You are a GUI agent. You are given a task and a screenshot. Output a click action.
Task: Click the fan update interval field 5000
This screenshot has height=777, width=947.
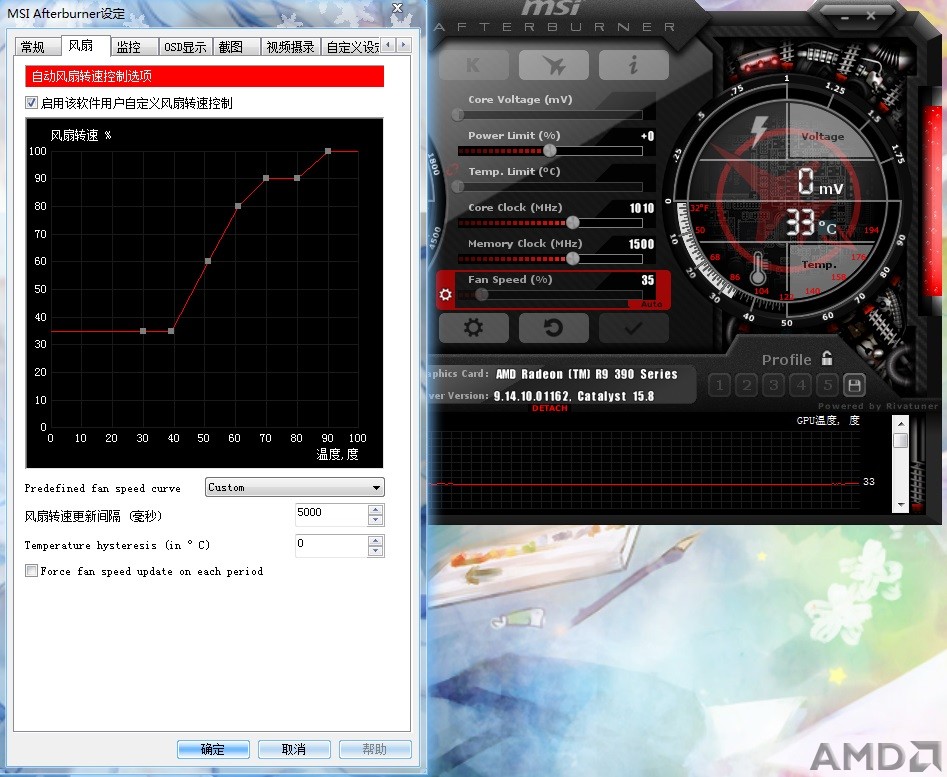(331, 514)
